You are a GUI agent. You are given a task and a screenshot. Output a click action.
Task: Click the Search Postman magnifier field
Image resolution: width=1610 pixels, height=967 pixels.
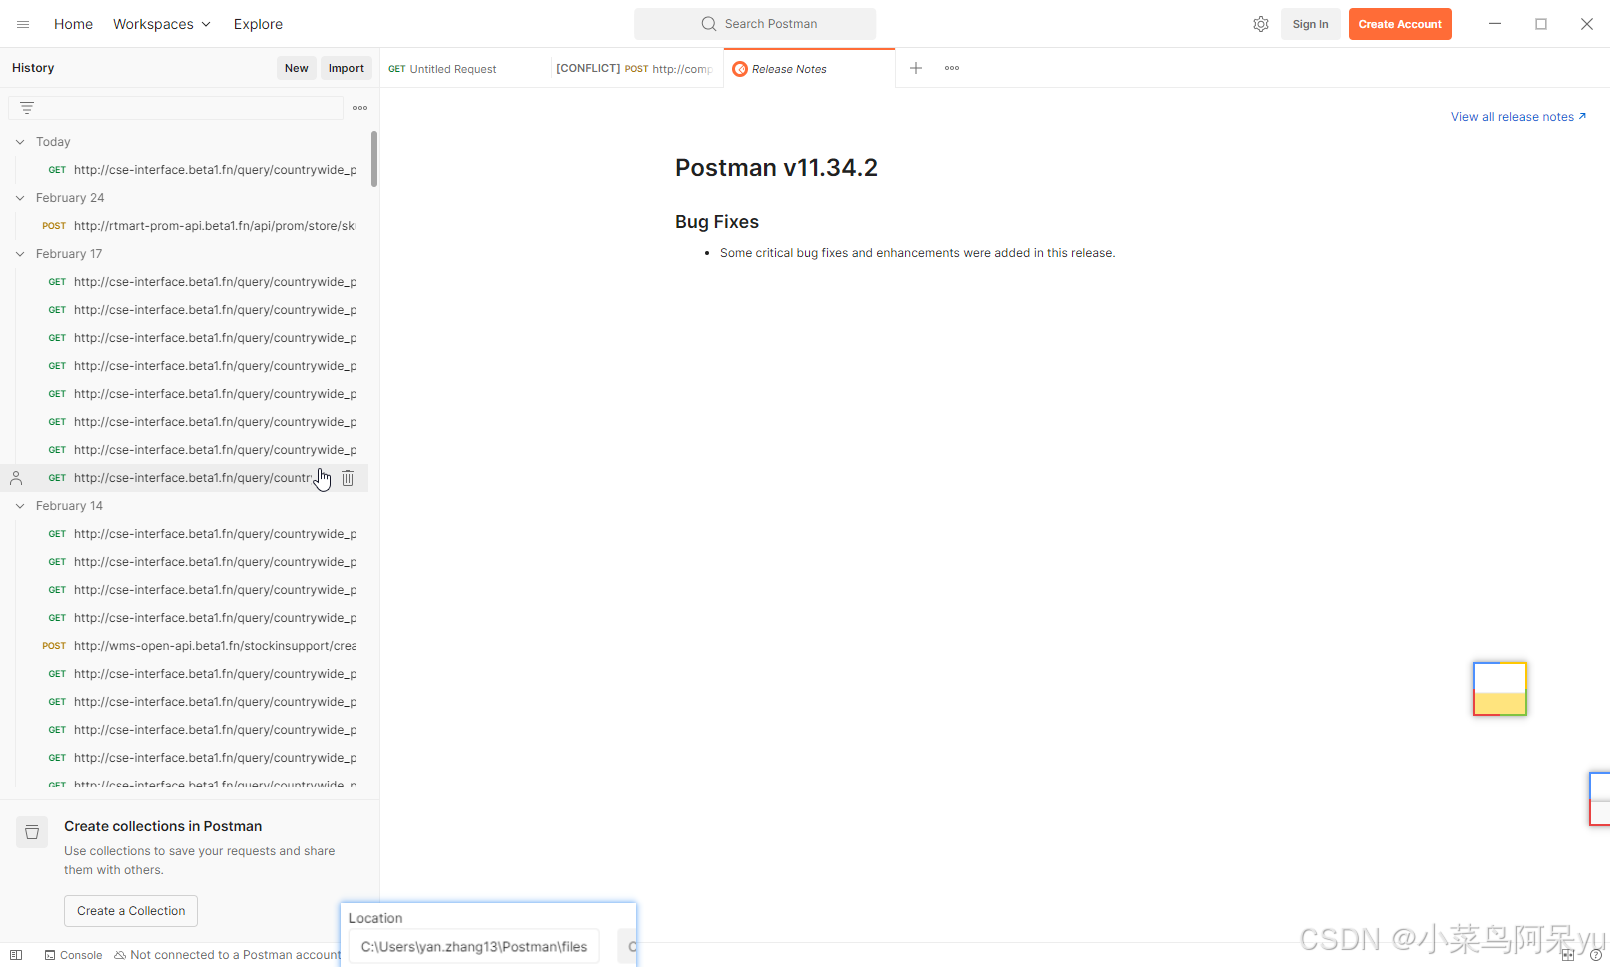click(755, 24)
